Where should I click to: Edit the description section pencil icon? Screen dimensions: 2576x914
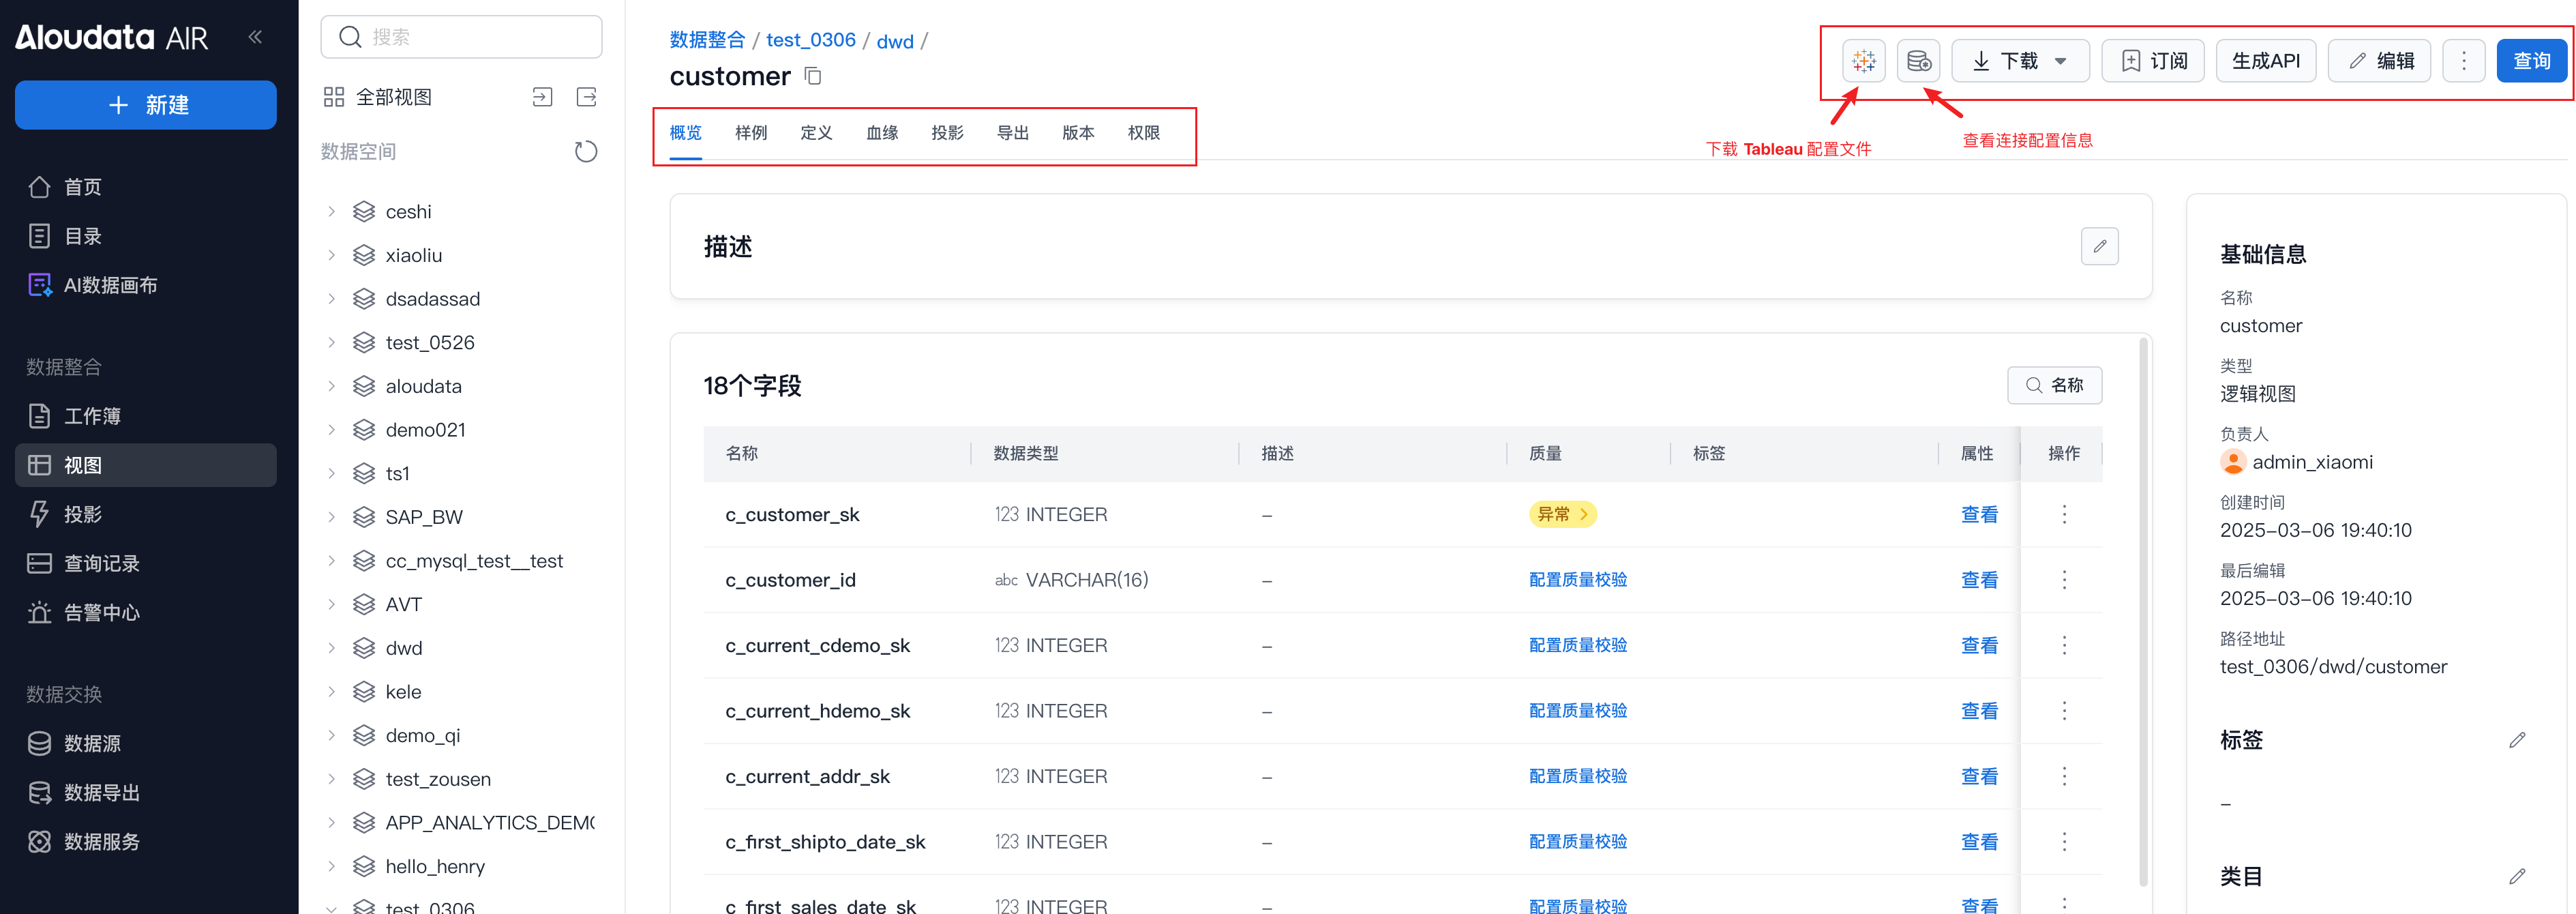coord(2099,246)
